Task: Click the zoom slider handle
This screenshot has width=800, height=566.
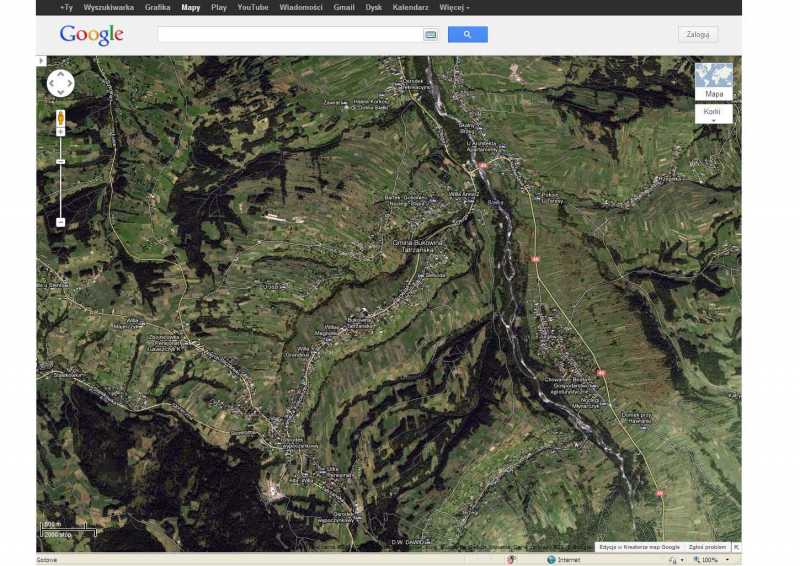Action: (x=60, y=162)
